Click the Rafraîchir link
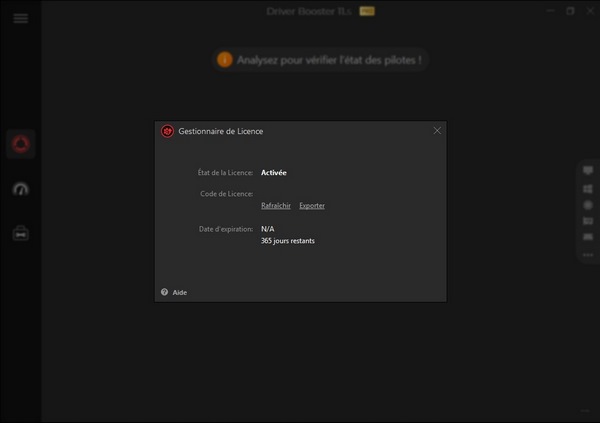This screenshot has width=600, height=423. click(276, 206)
